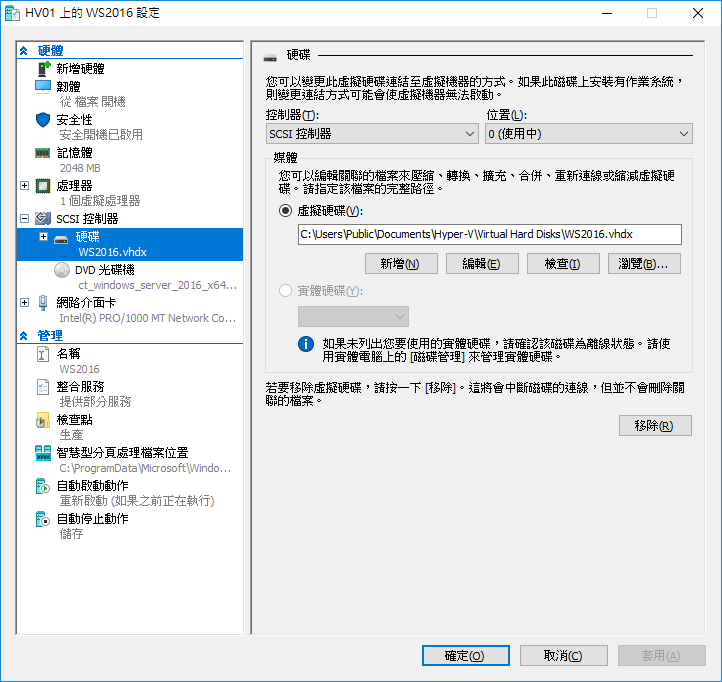Select the 2048 MB memory value text

[80, 168]
